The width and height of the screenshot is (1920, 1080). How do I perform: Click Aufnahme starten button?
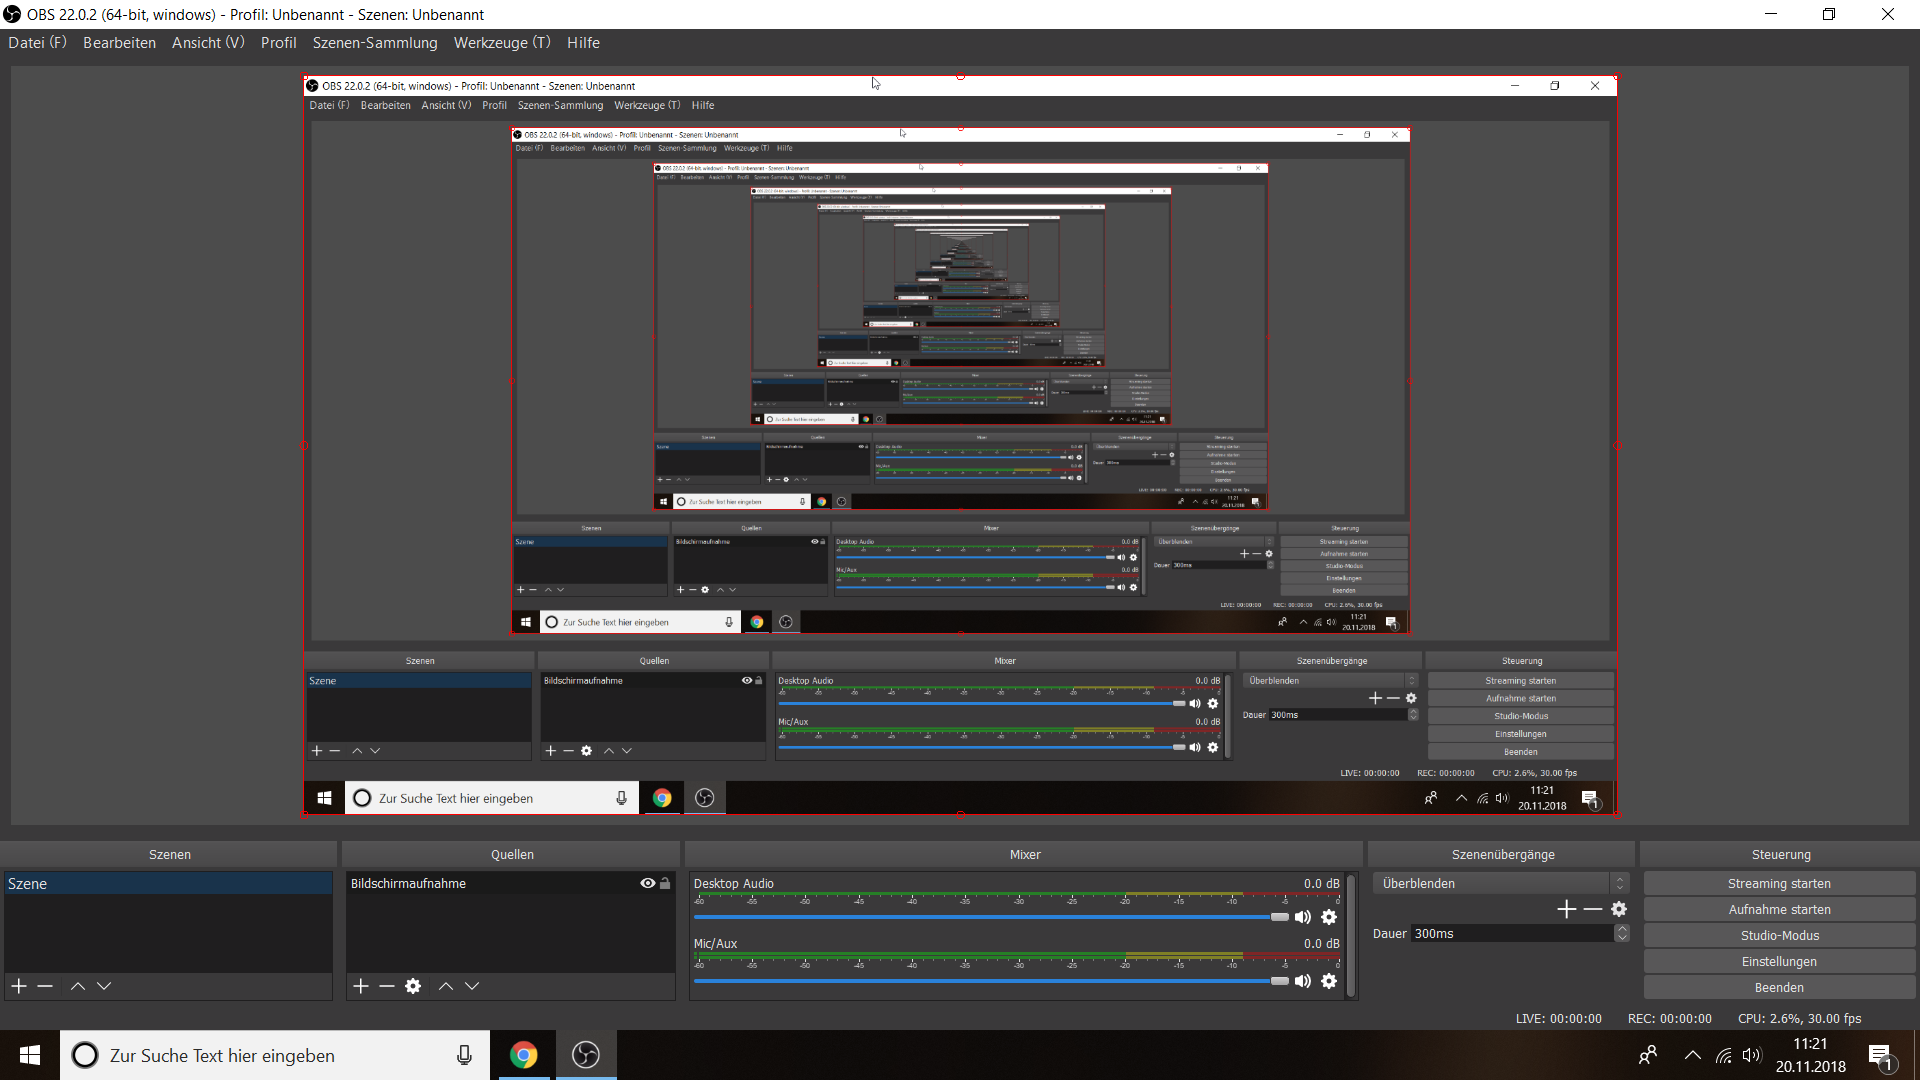coord(1779,909)
